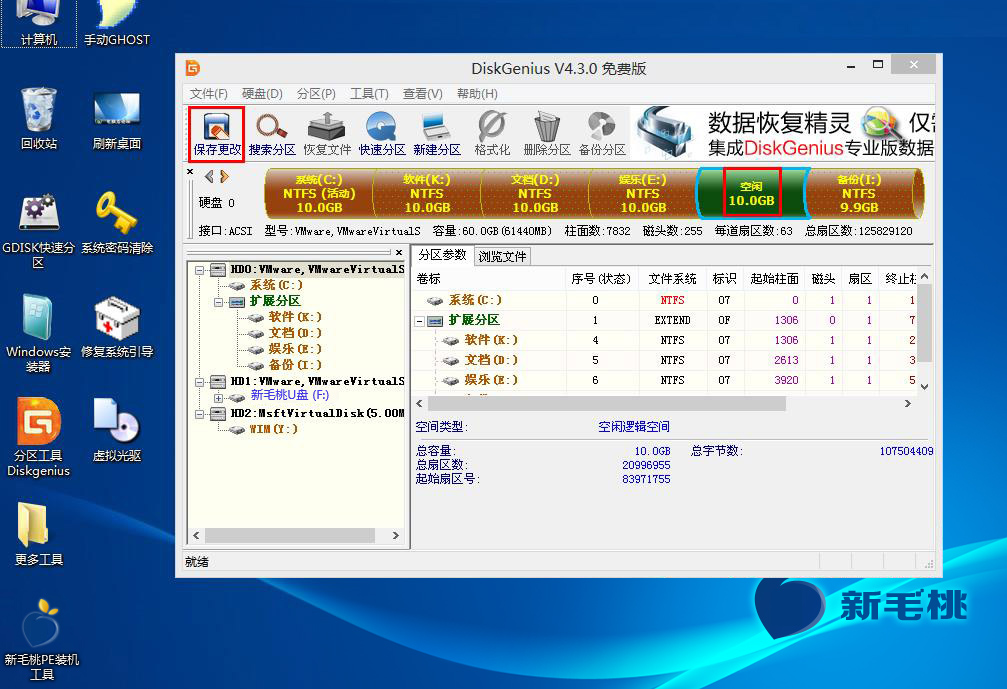
Task: Select 系统(C:) in the left tree
Action: click(276, 285)
